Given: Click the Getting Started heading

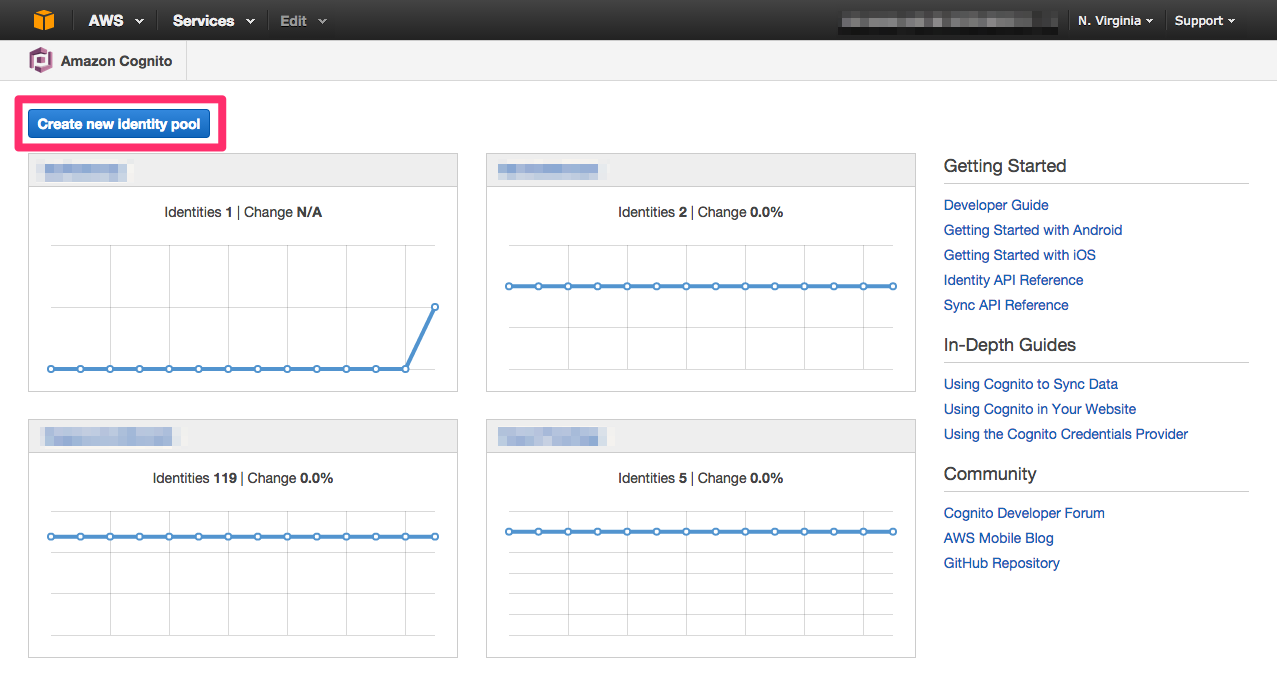Looking at the screenshot, I should pos(1005,166).
